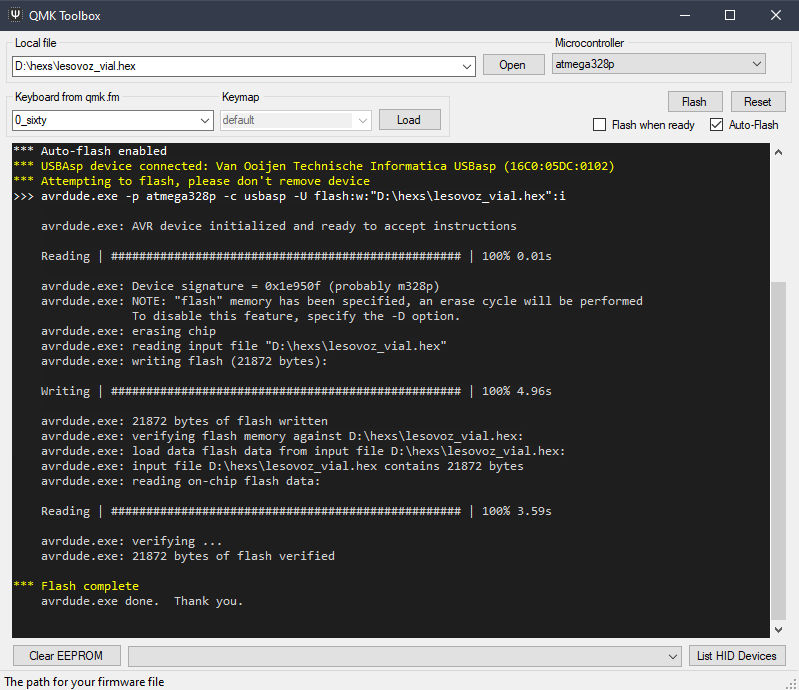Viewport: 799px width, 690px height.
Task: Click the scroll down arrow of the log
Action: pyautogui.click(x=778, y=629)
